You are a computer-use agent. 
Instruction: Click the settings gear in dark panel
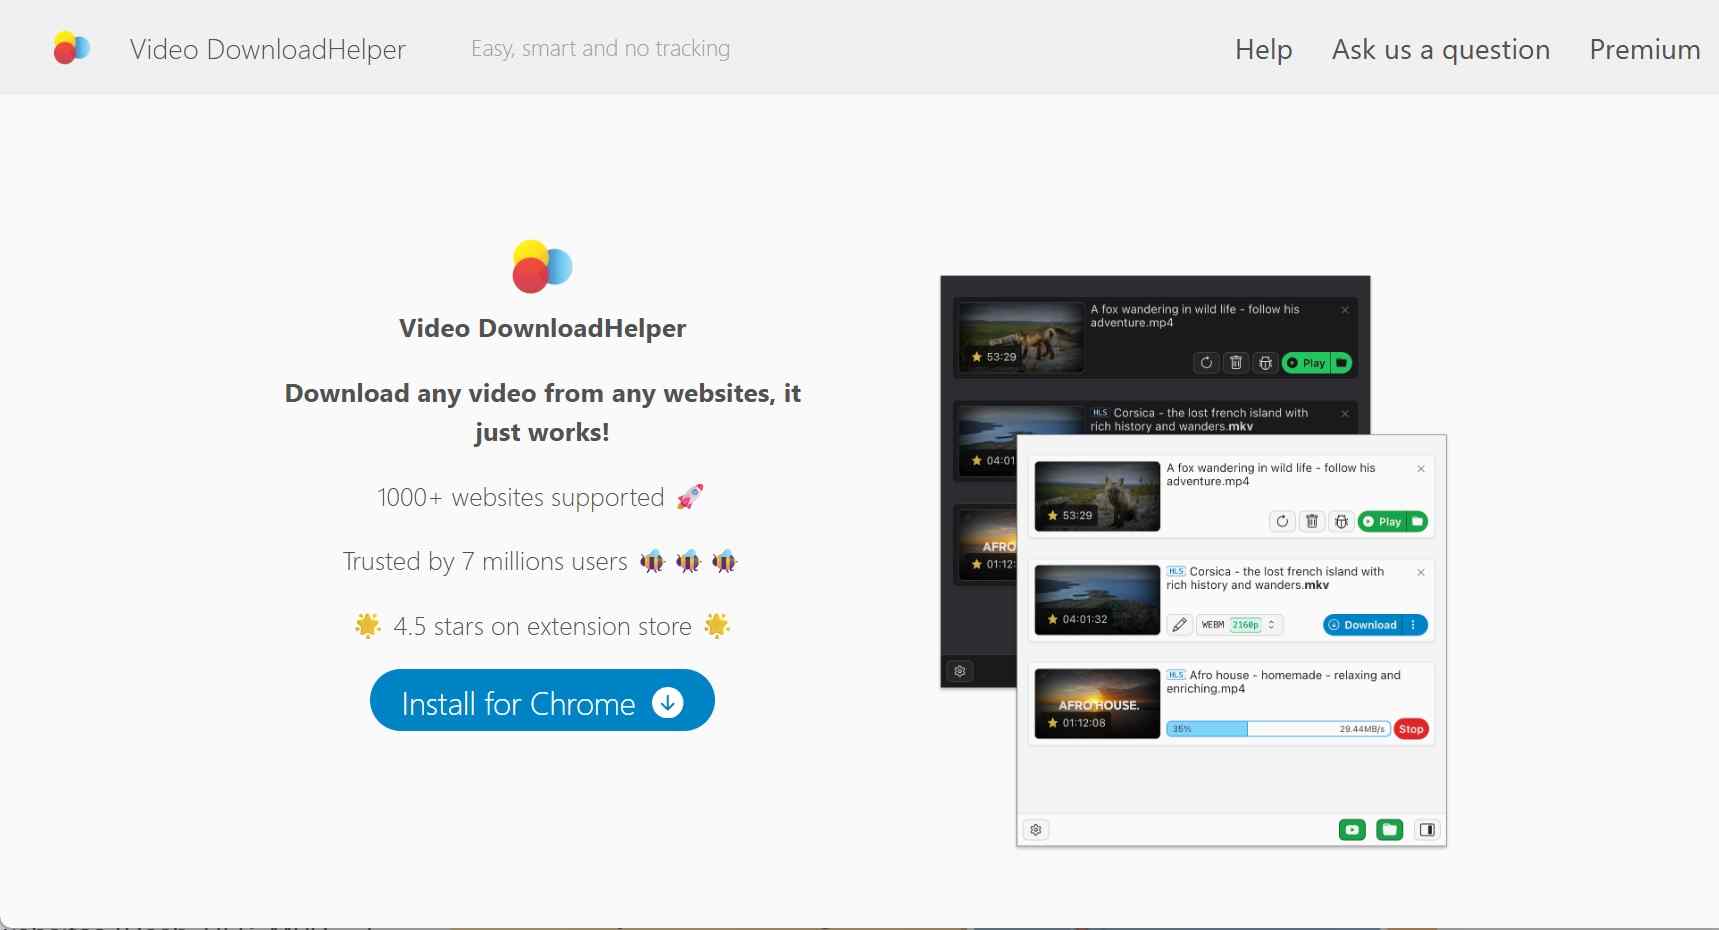pos(960,671)
